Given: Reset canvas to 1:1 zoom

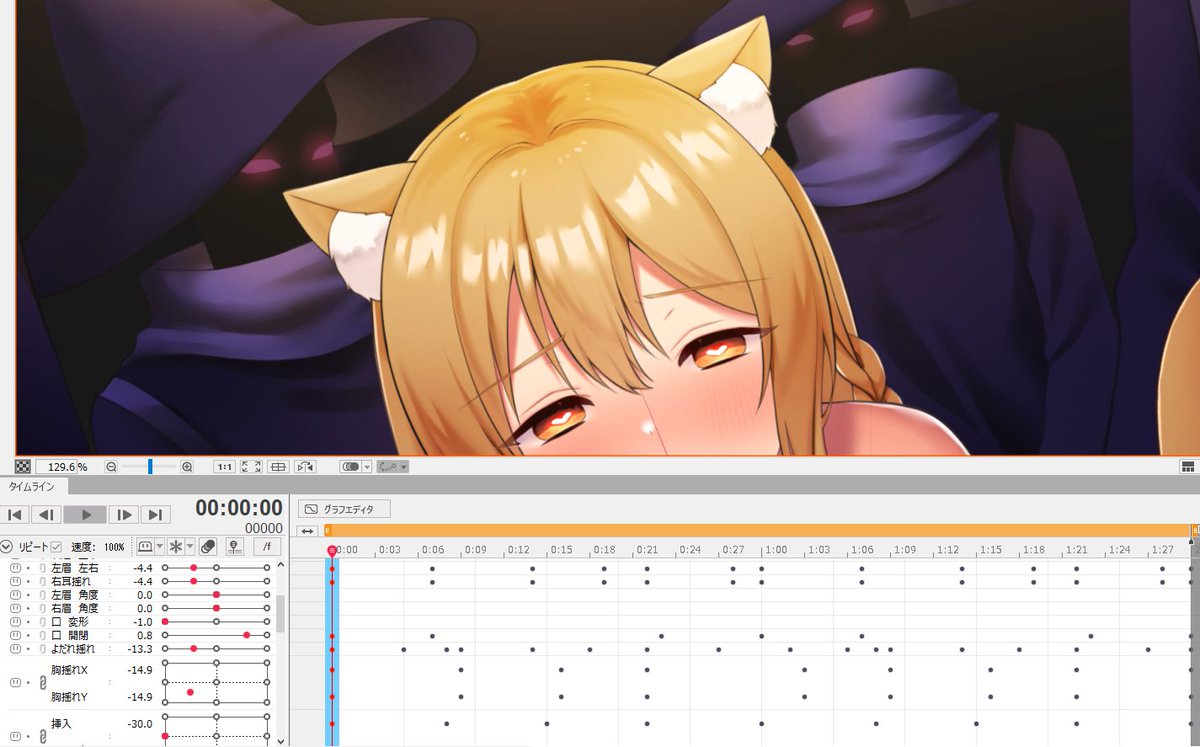Looking at the screenshot, I should 225,467.
